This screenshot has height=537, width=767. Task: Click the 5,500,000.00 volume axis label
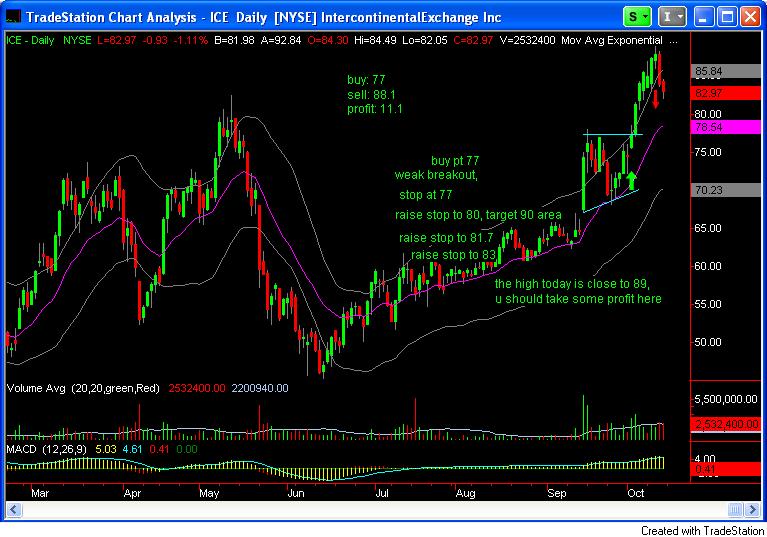(x=726, y=400)
